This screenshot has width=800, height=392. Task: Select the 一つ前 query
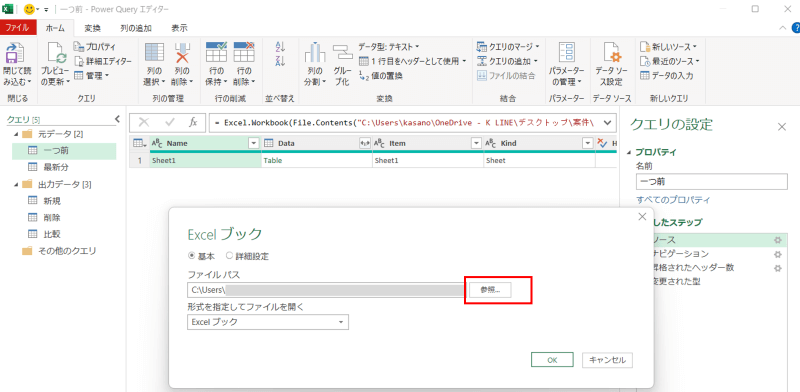(64, 151)
